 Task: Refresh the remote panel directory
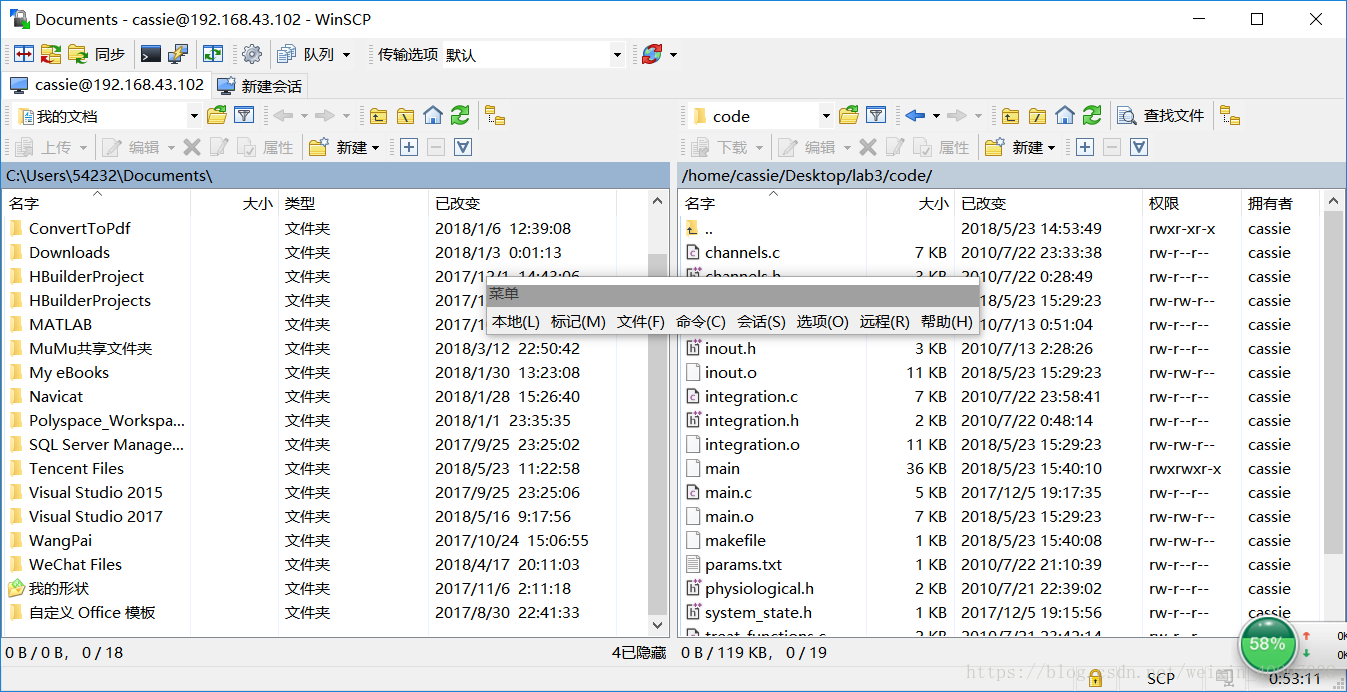tap(1092, 116)
